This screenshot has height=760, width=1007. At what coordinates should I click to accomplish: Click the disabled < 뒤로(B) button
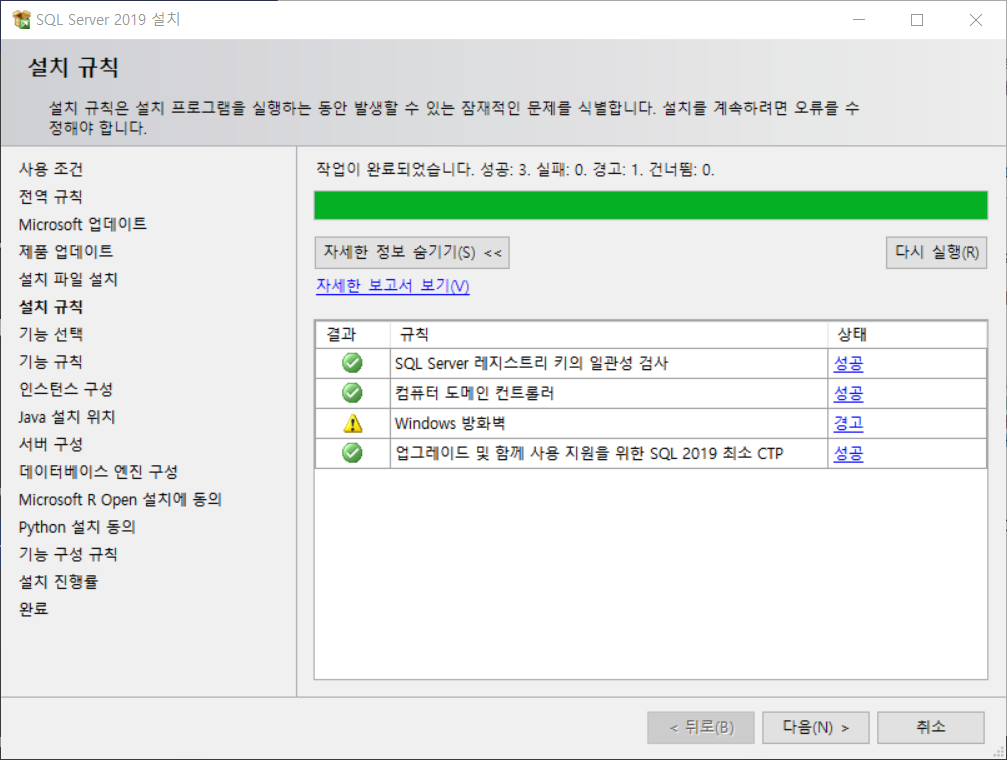pos(701,727)
